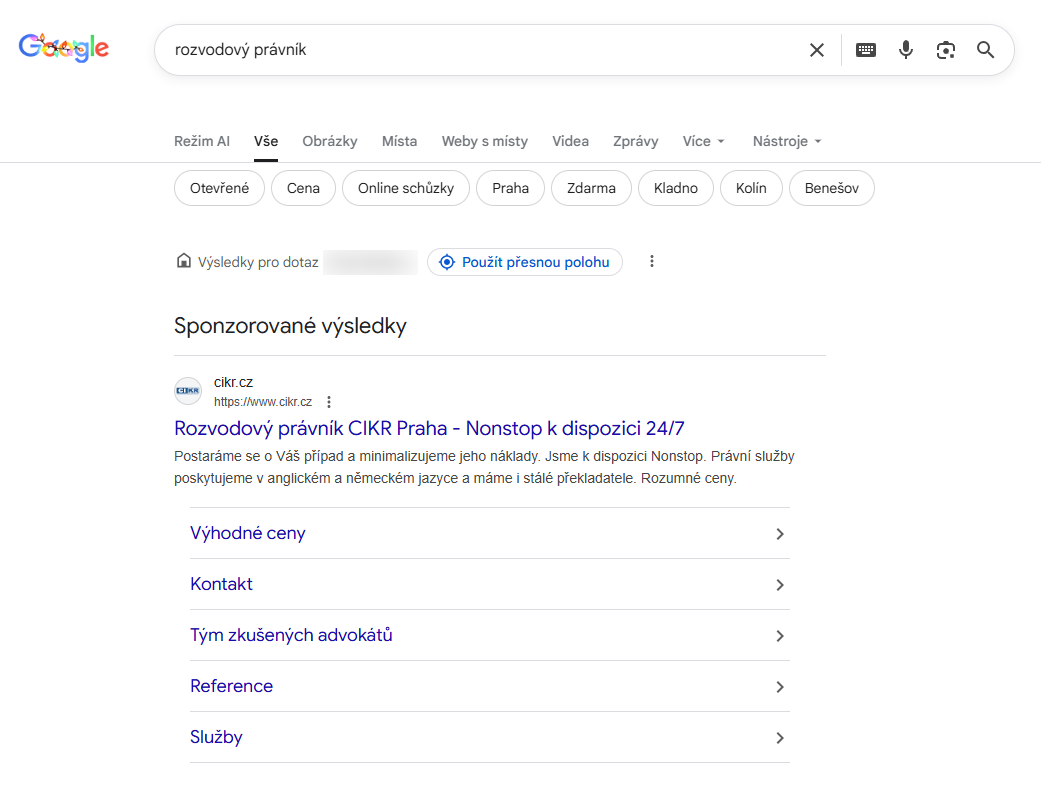Expand the Služby sitelink chevron
The height and width of the screenshot is (799, 1041).
tap(779, 737)
